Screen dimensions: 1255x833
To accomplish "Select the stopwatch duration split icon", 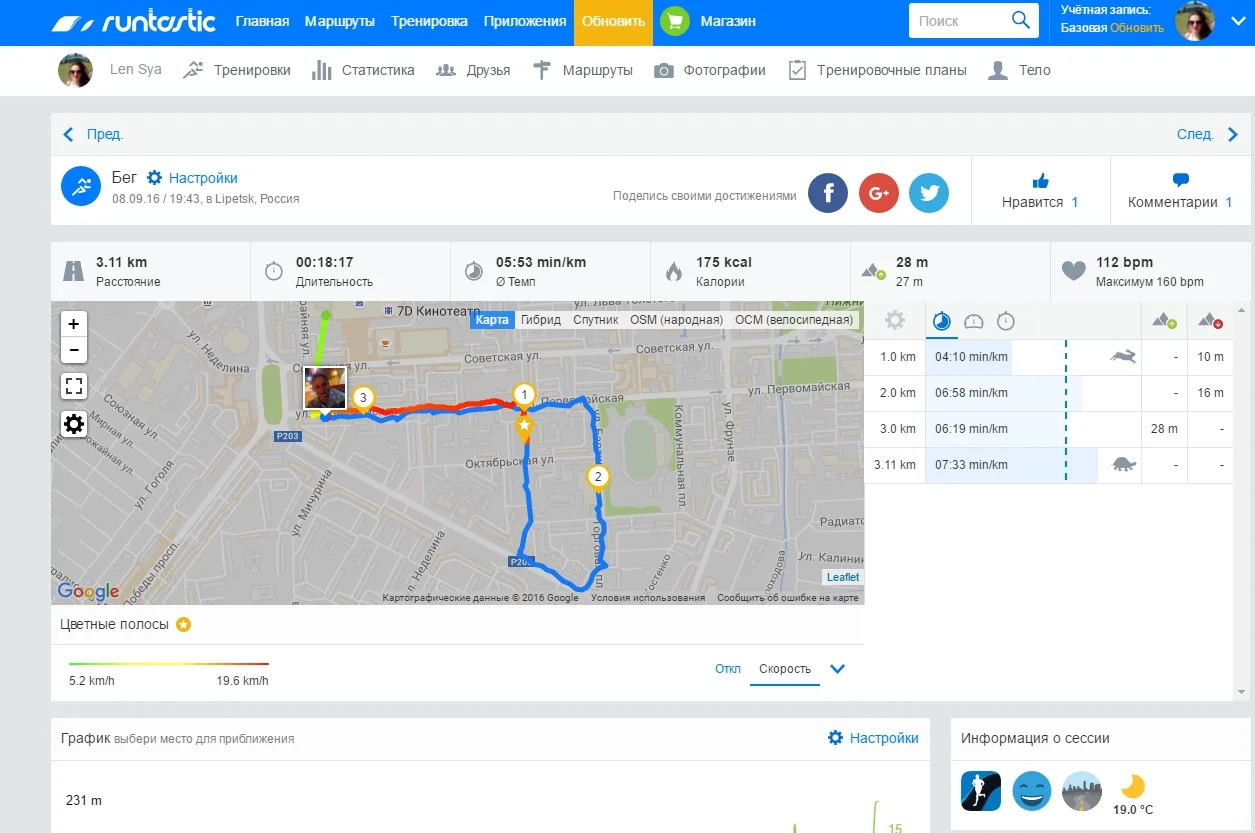I will (1006, 321).
